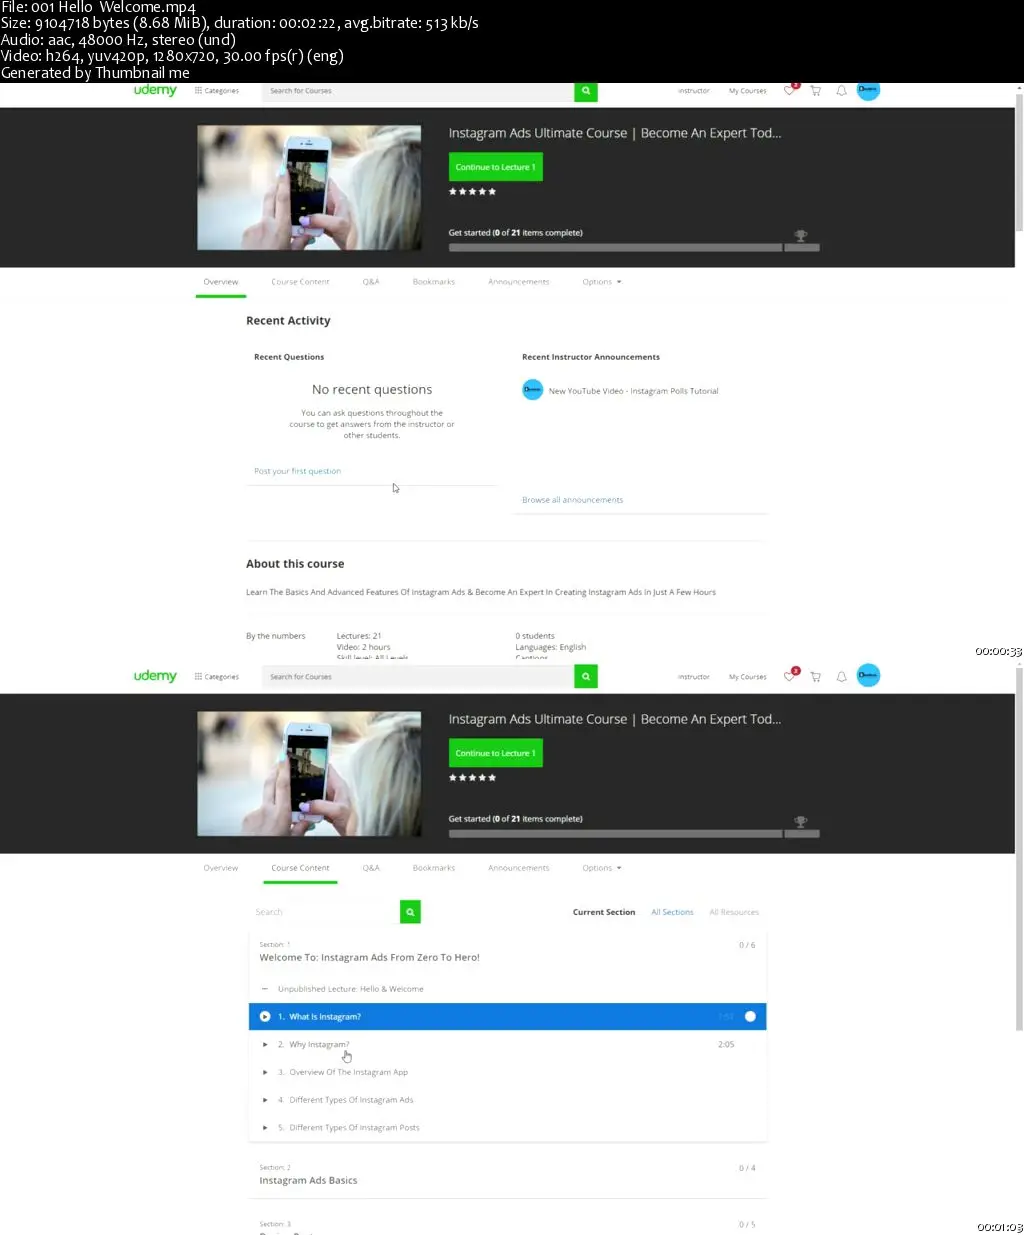Click course progress bar in Recent Activity frame

634,247
